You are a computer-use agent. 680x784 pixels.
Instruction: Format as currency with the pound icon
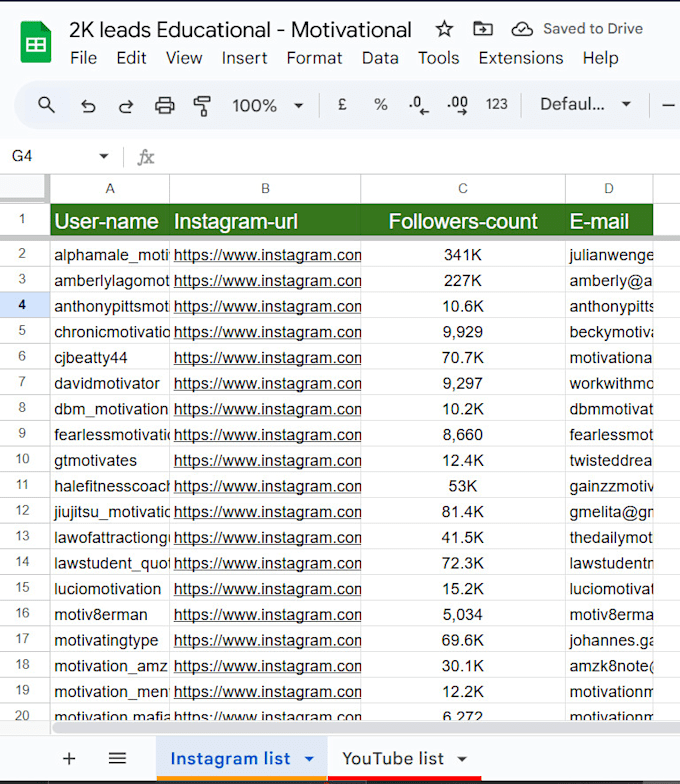point(342,104)
